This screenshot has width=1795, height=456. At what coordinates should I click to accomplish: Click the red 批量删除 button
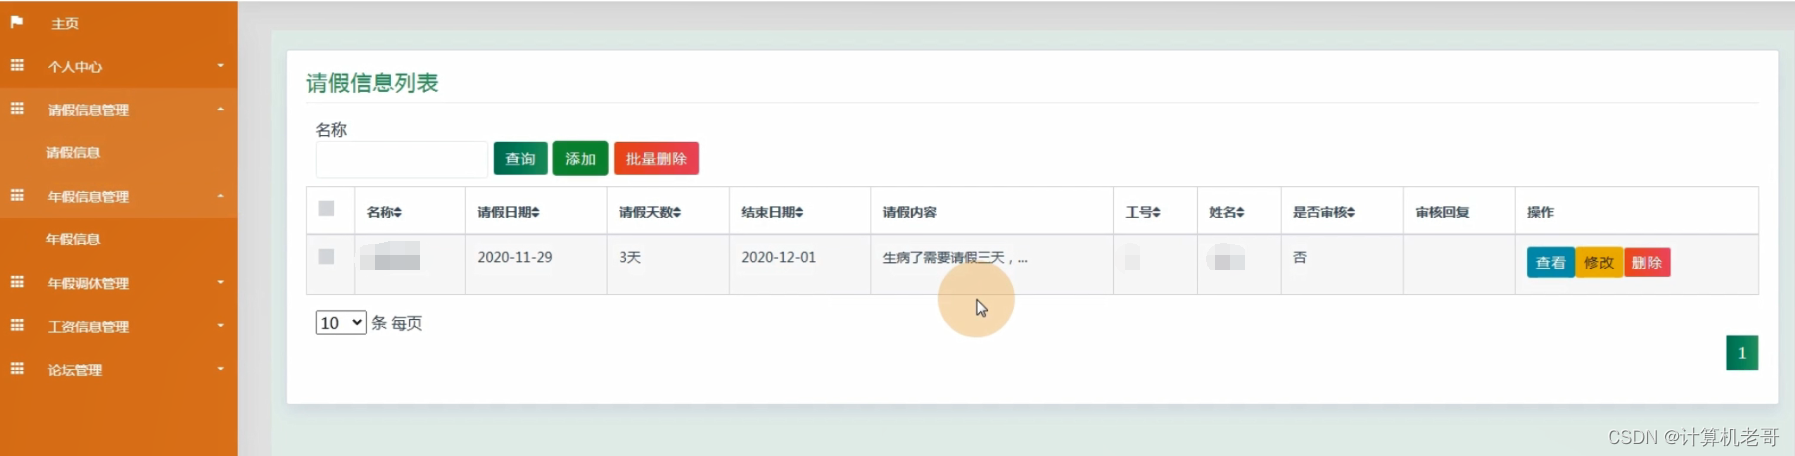pyautogui.click(x=656, y=158)
